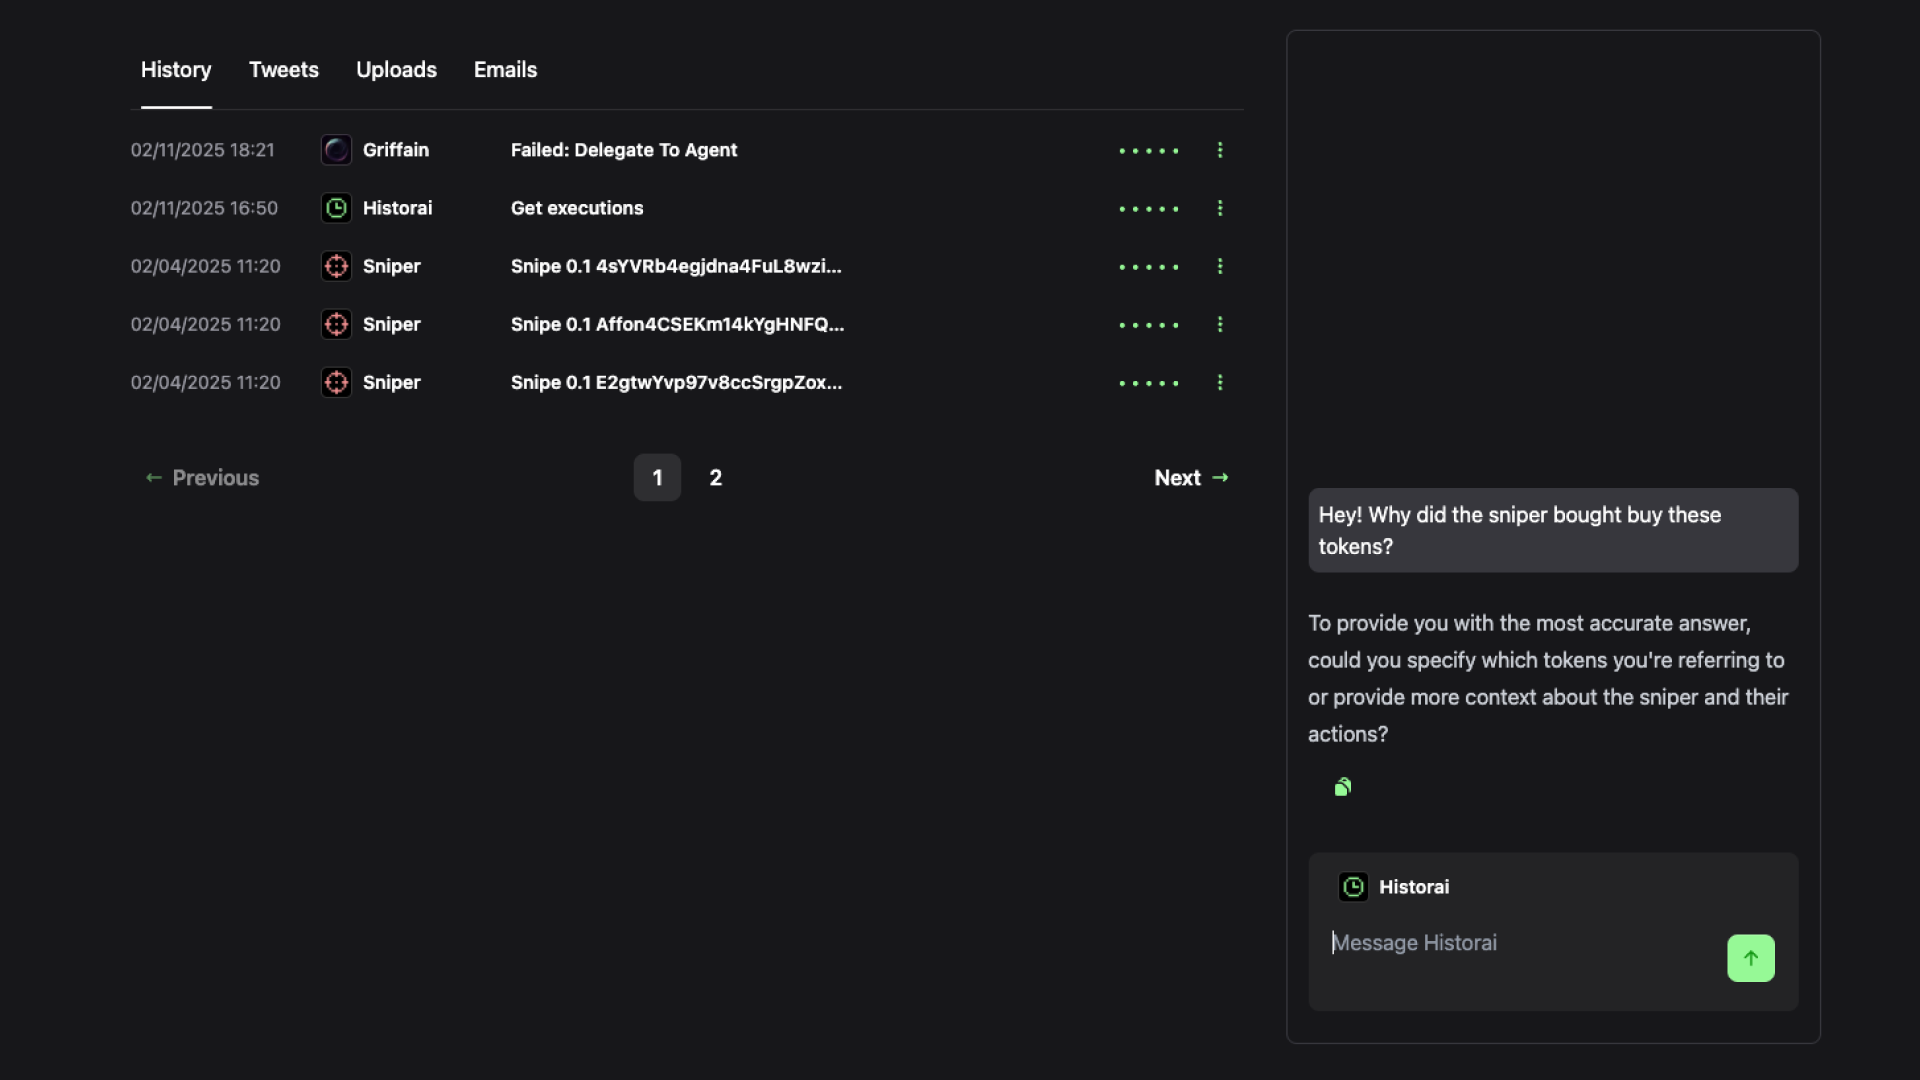The image size is (1920, 1080).
Task: Click Historai icon above the message box
Action: click(x=1353, y=887)
